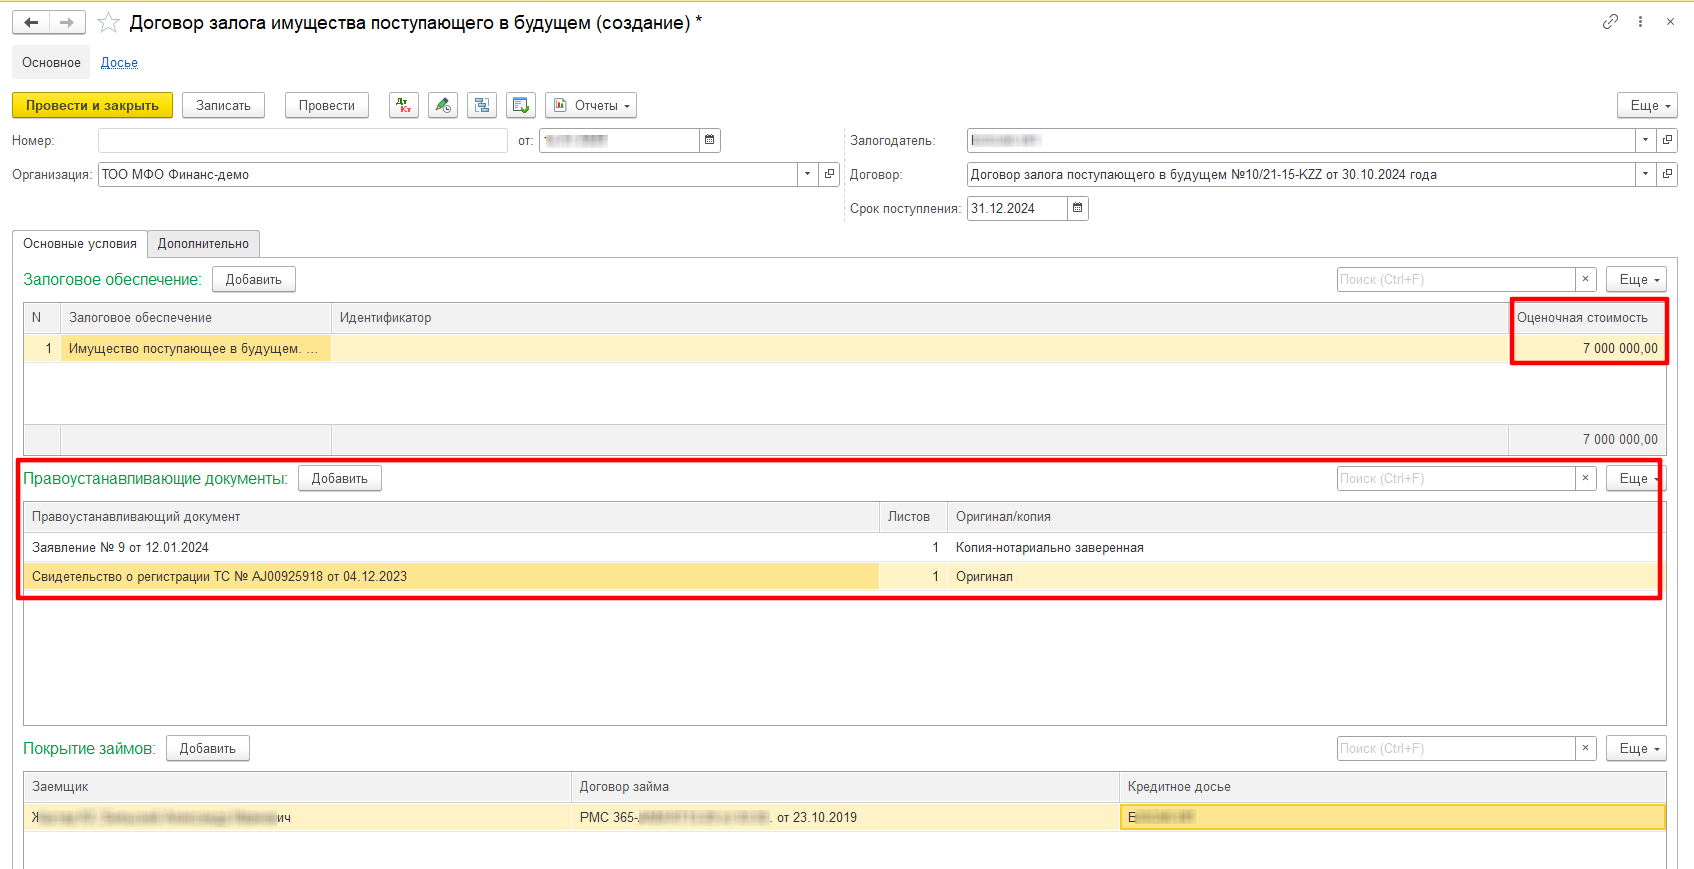
Task: Add a row to Залоговое обеспечение
Action: pos(254,279)
